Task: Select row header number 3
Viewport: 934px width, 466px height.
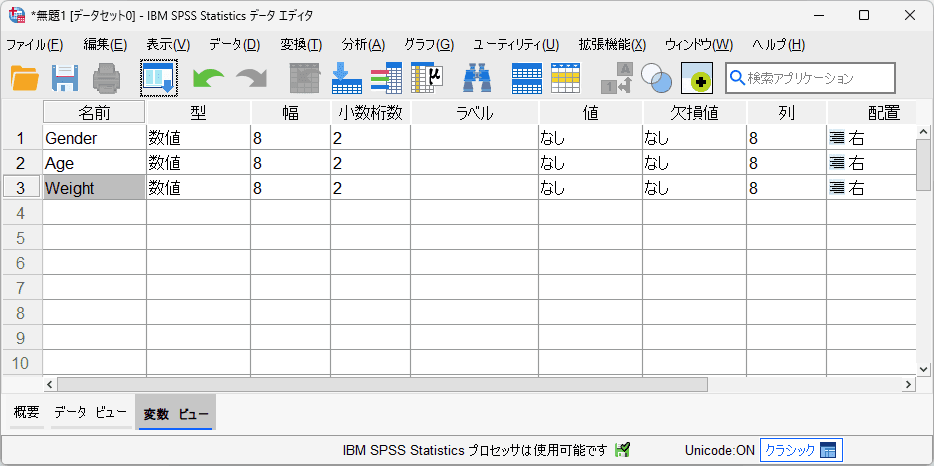Action: [x=21, y=188]
